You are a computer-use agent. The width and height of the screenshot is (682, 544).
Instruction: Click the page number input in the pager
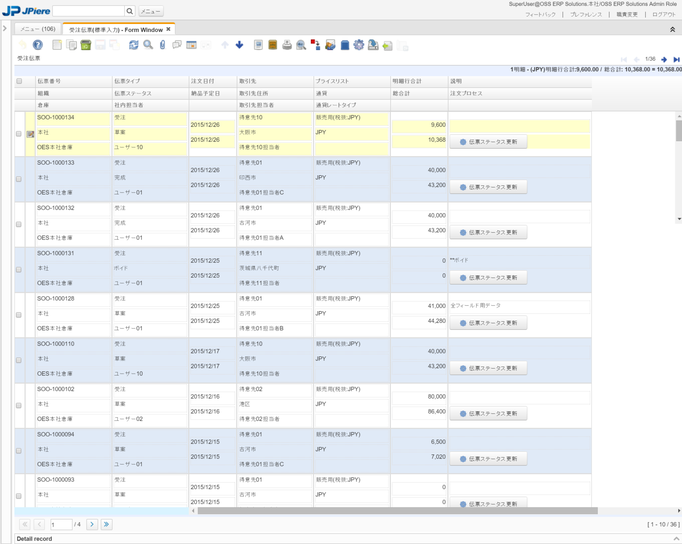[61, 524]
